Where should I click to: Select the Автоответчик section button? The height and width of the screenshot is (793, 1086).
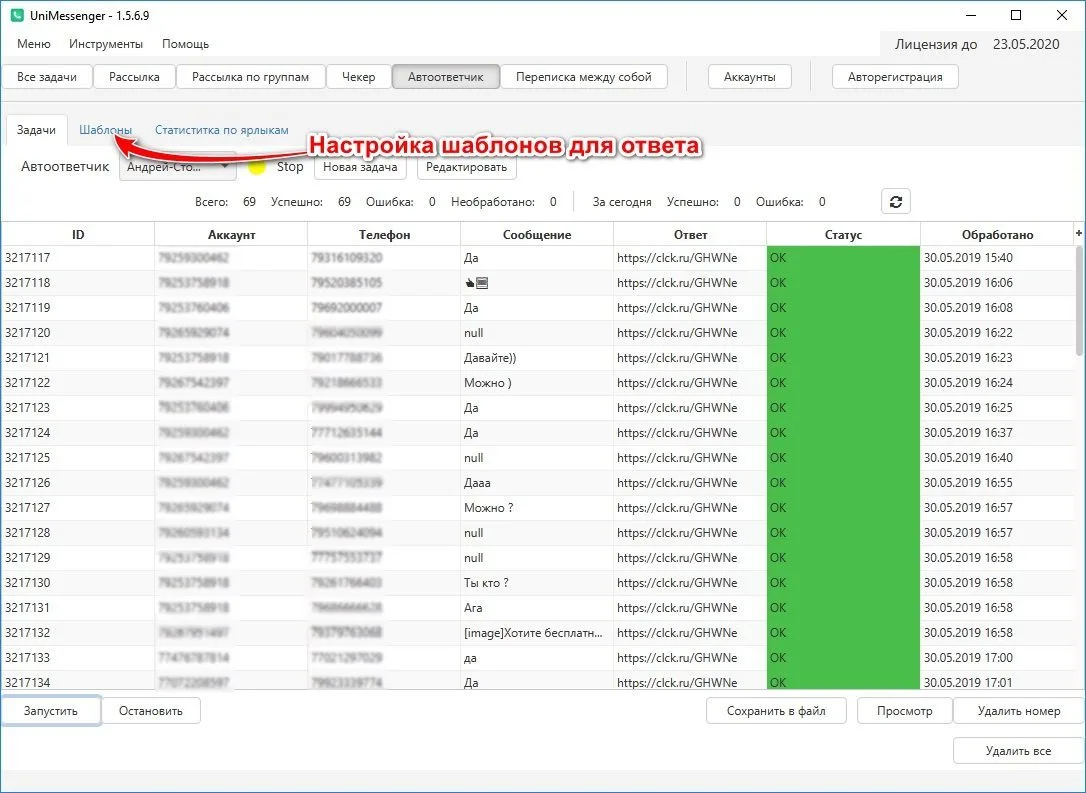click(x=446, y=77)
